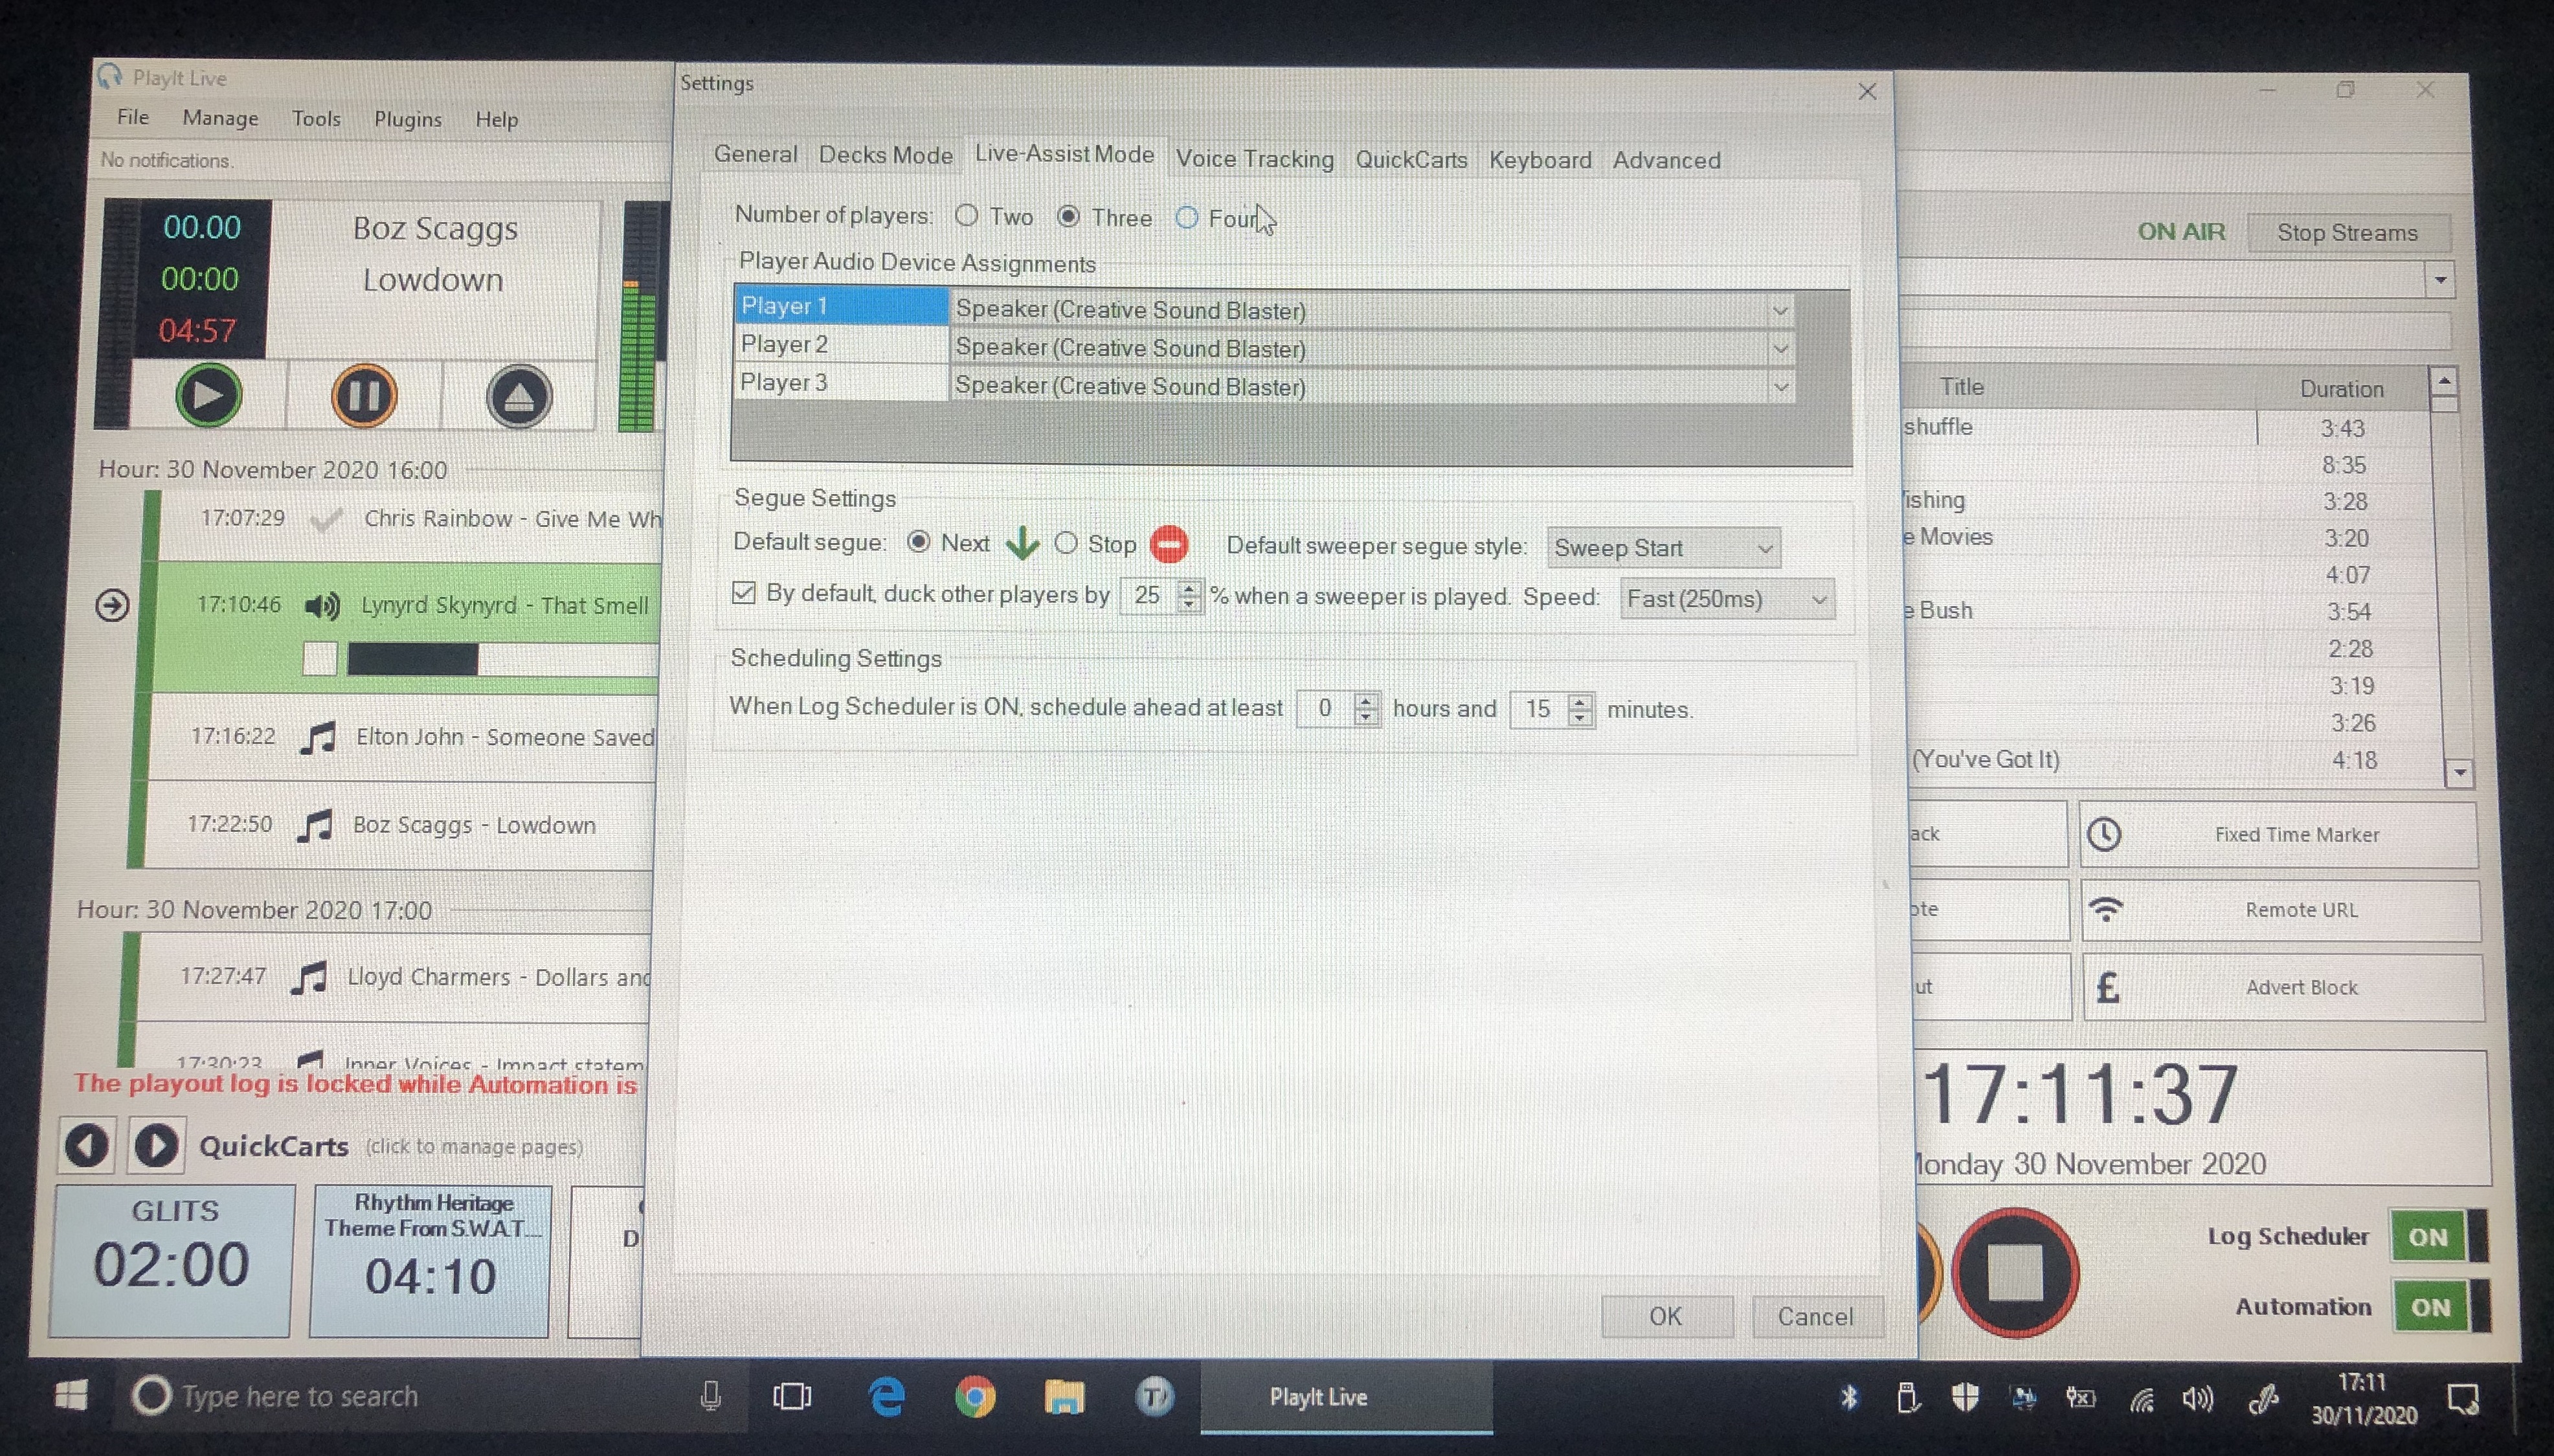Open the Plugins menu
Viewport: 2554px width, 1456px height.
(x=407, y=119)
